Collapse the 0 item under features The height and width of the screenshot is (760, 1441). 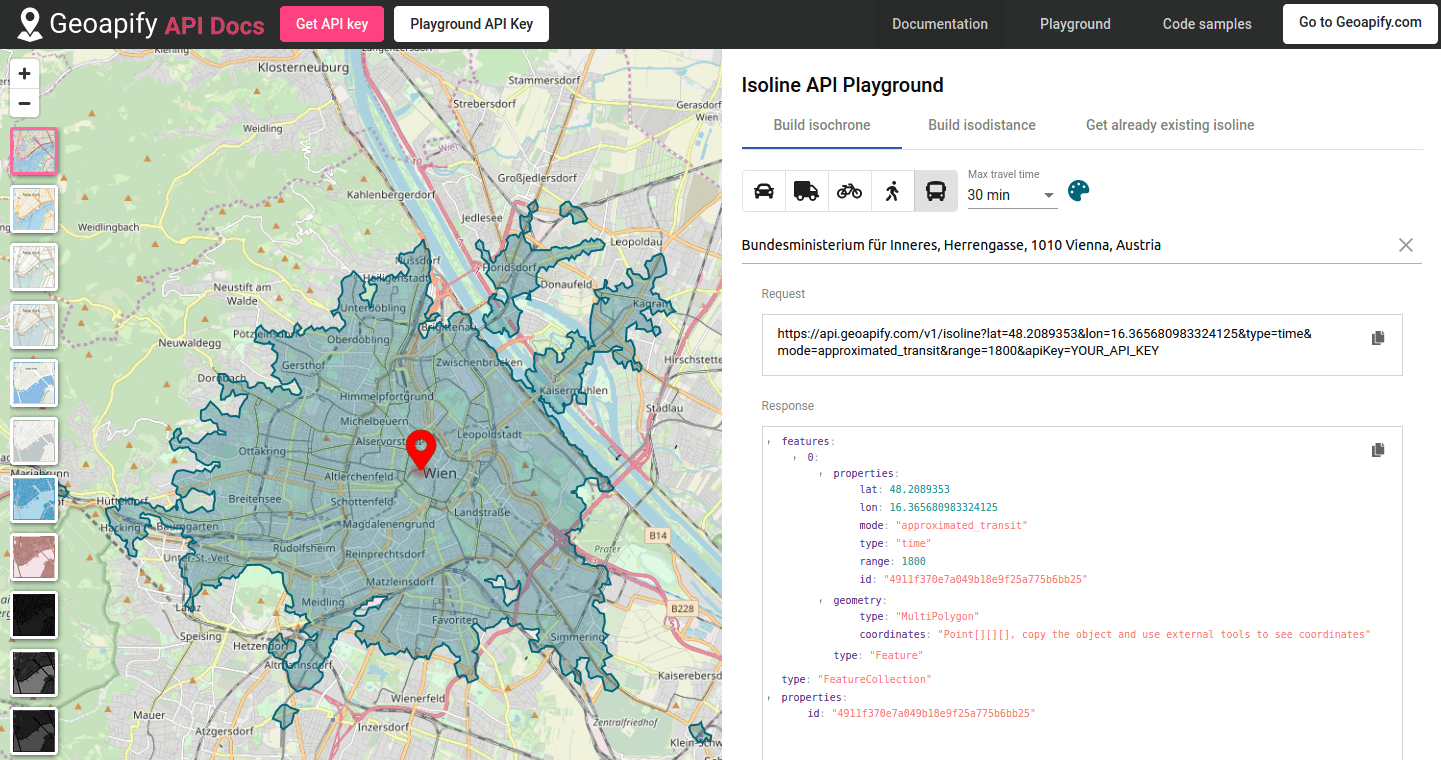pos(795,457)
